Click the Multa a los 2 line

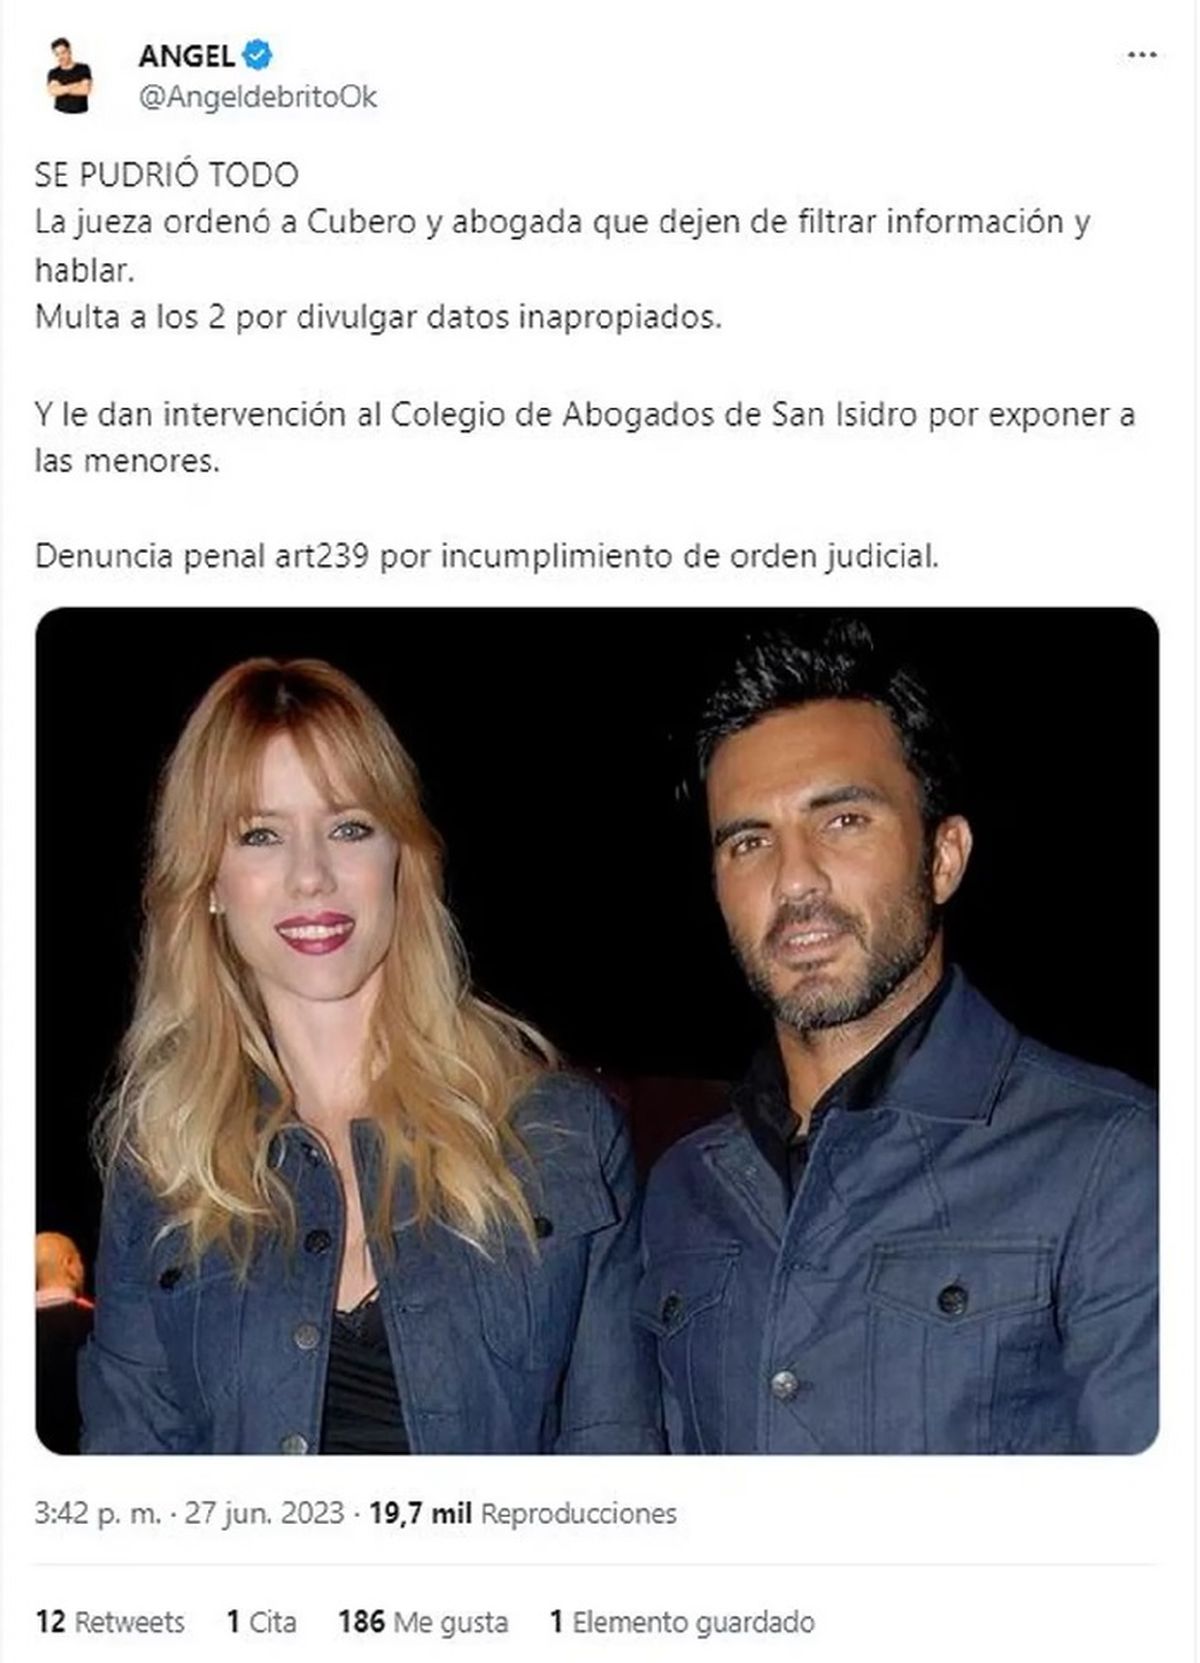tap(378, 317)
